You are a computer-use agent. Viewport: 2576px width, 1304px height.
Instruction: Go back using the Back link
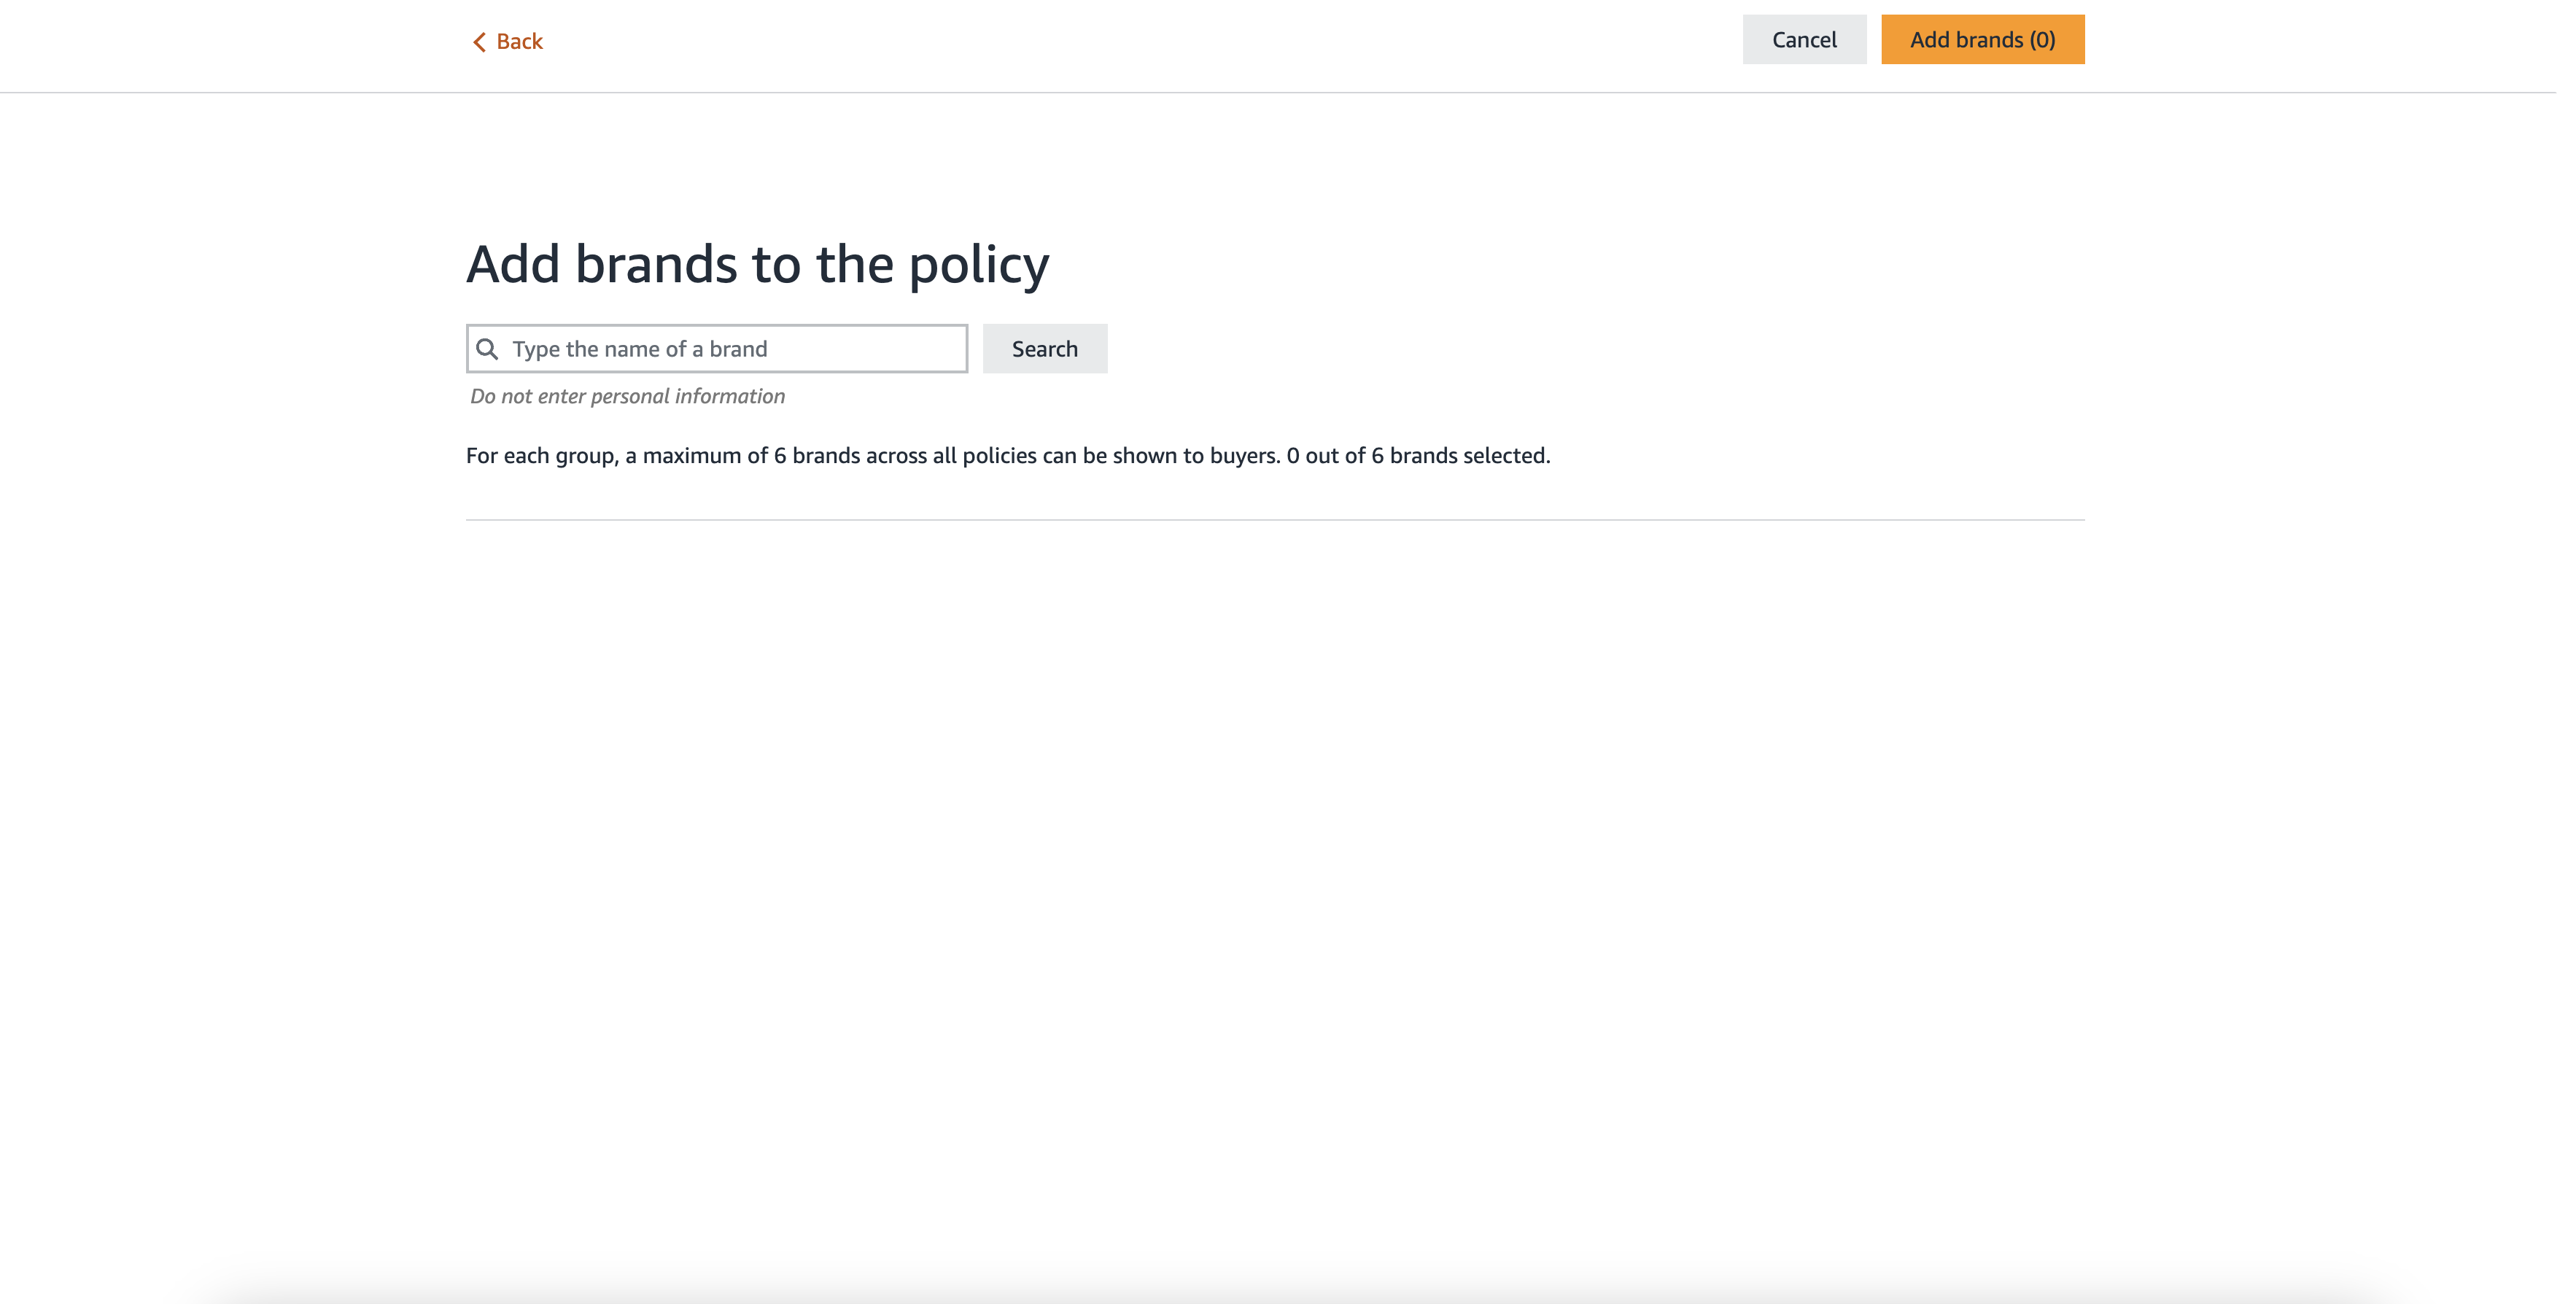(x=507, y=41)
